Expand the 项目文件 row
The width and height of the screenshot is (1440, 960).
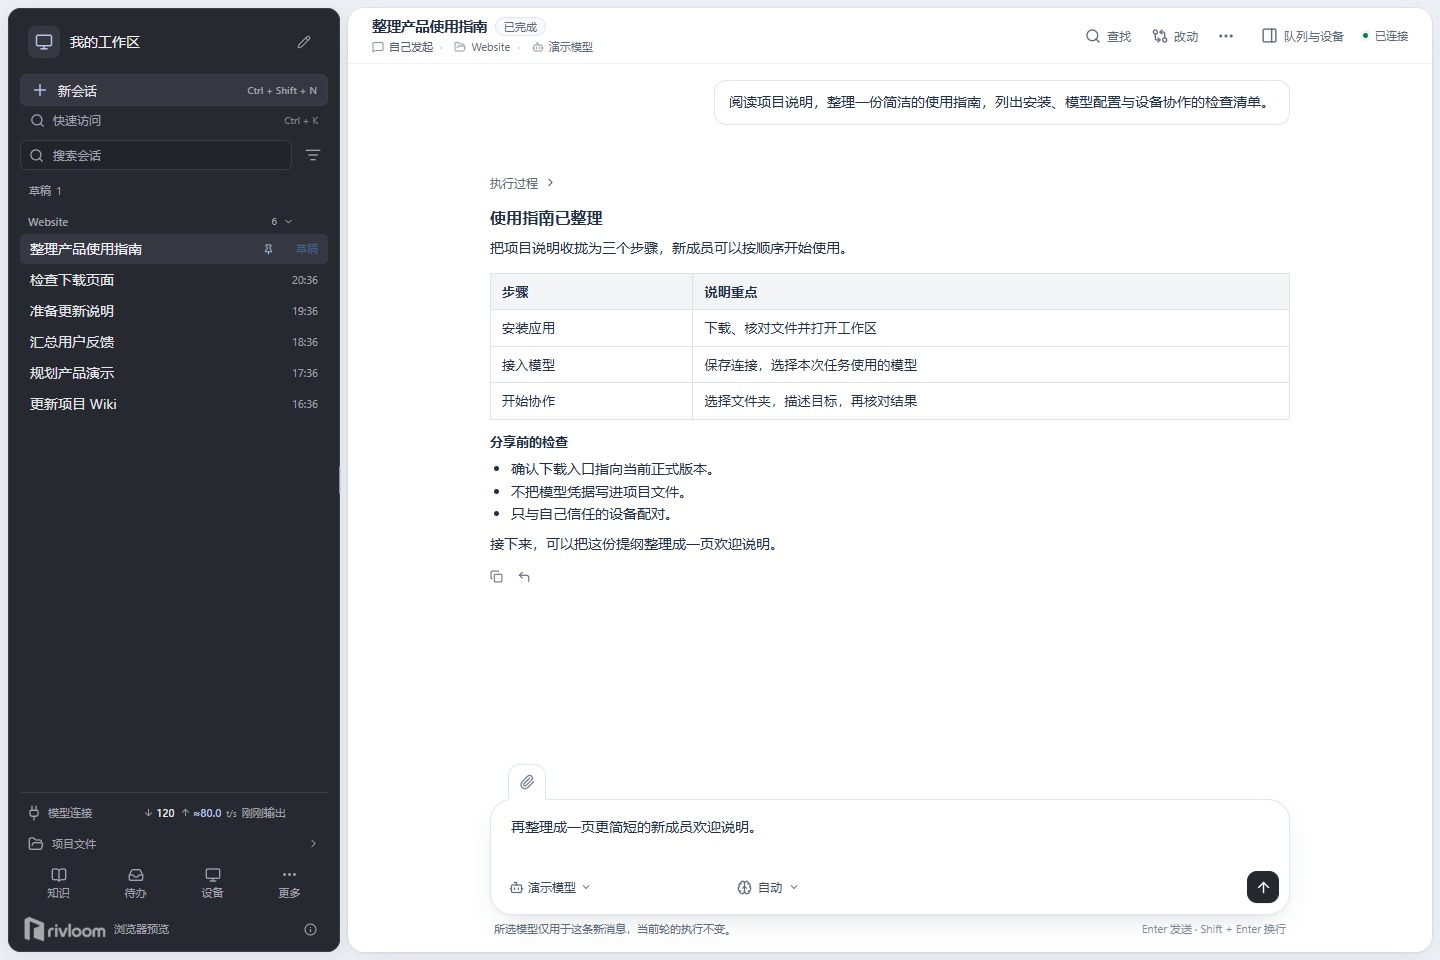click(174, 844)
